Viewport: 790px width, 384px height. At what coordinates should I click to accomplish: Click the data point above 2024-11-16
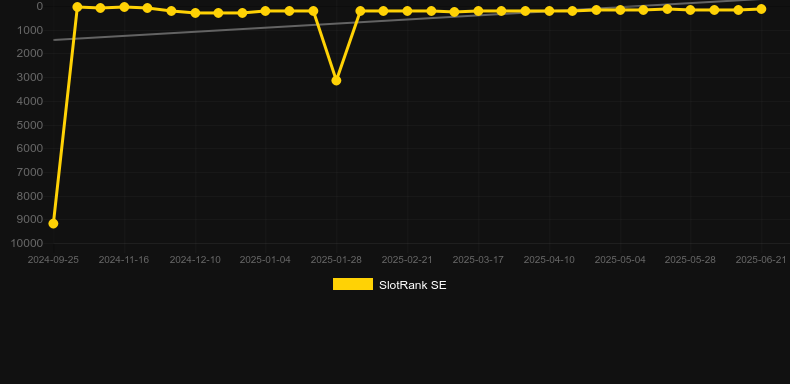tap(124, 7)
